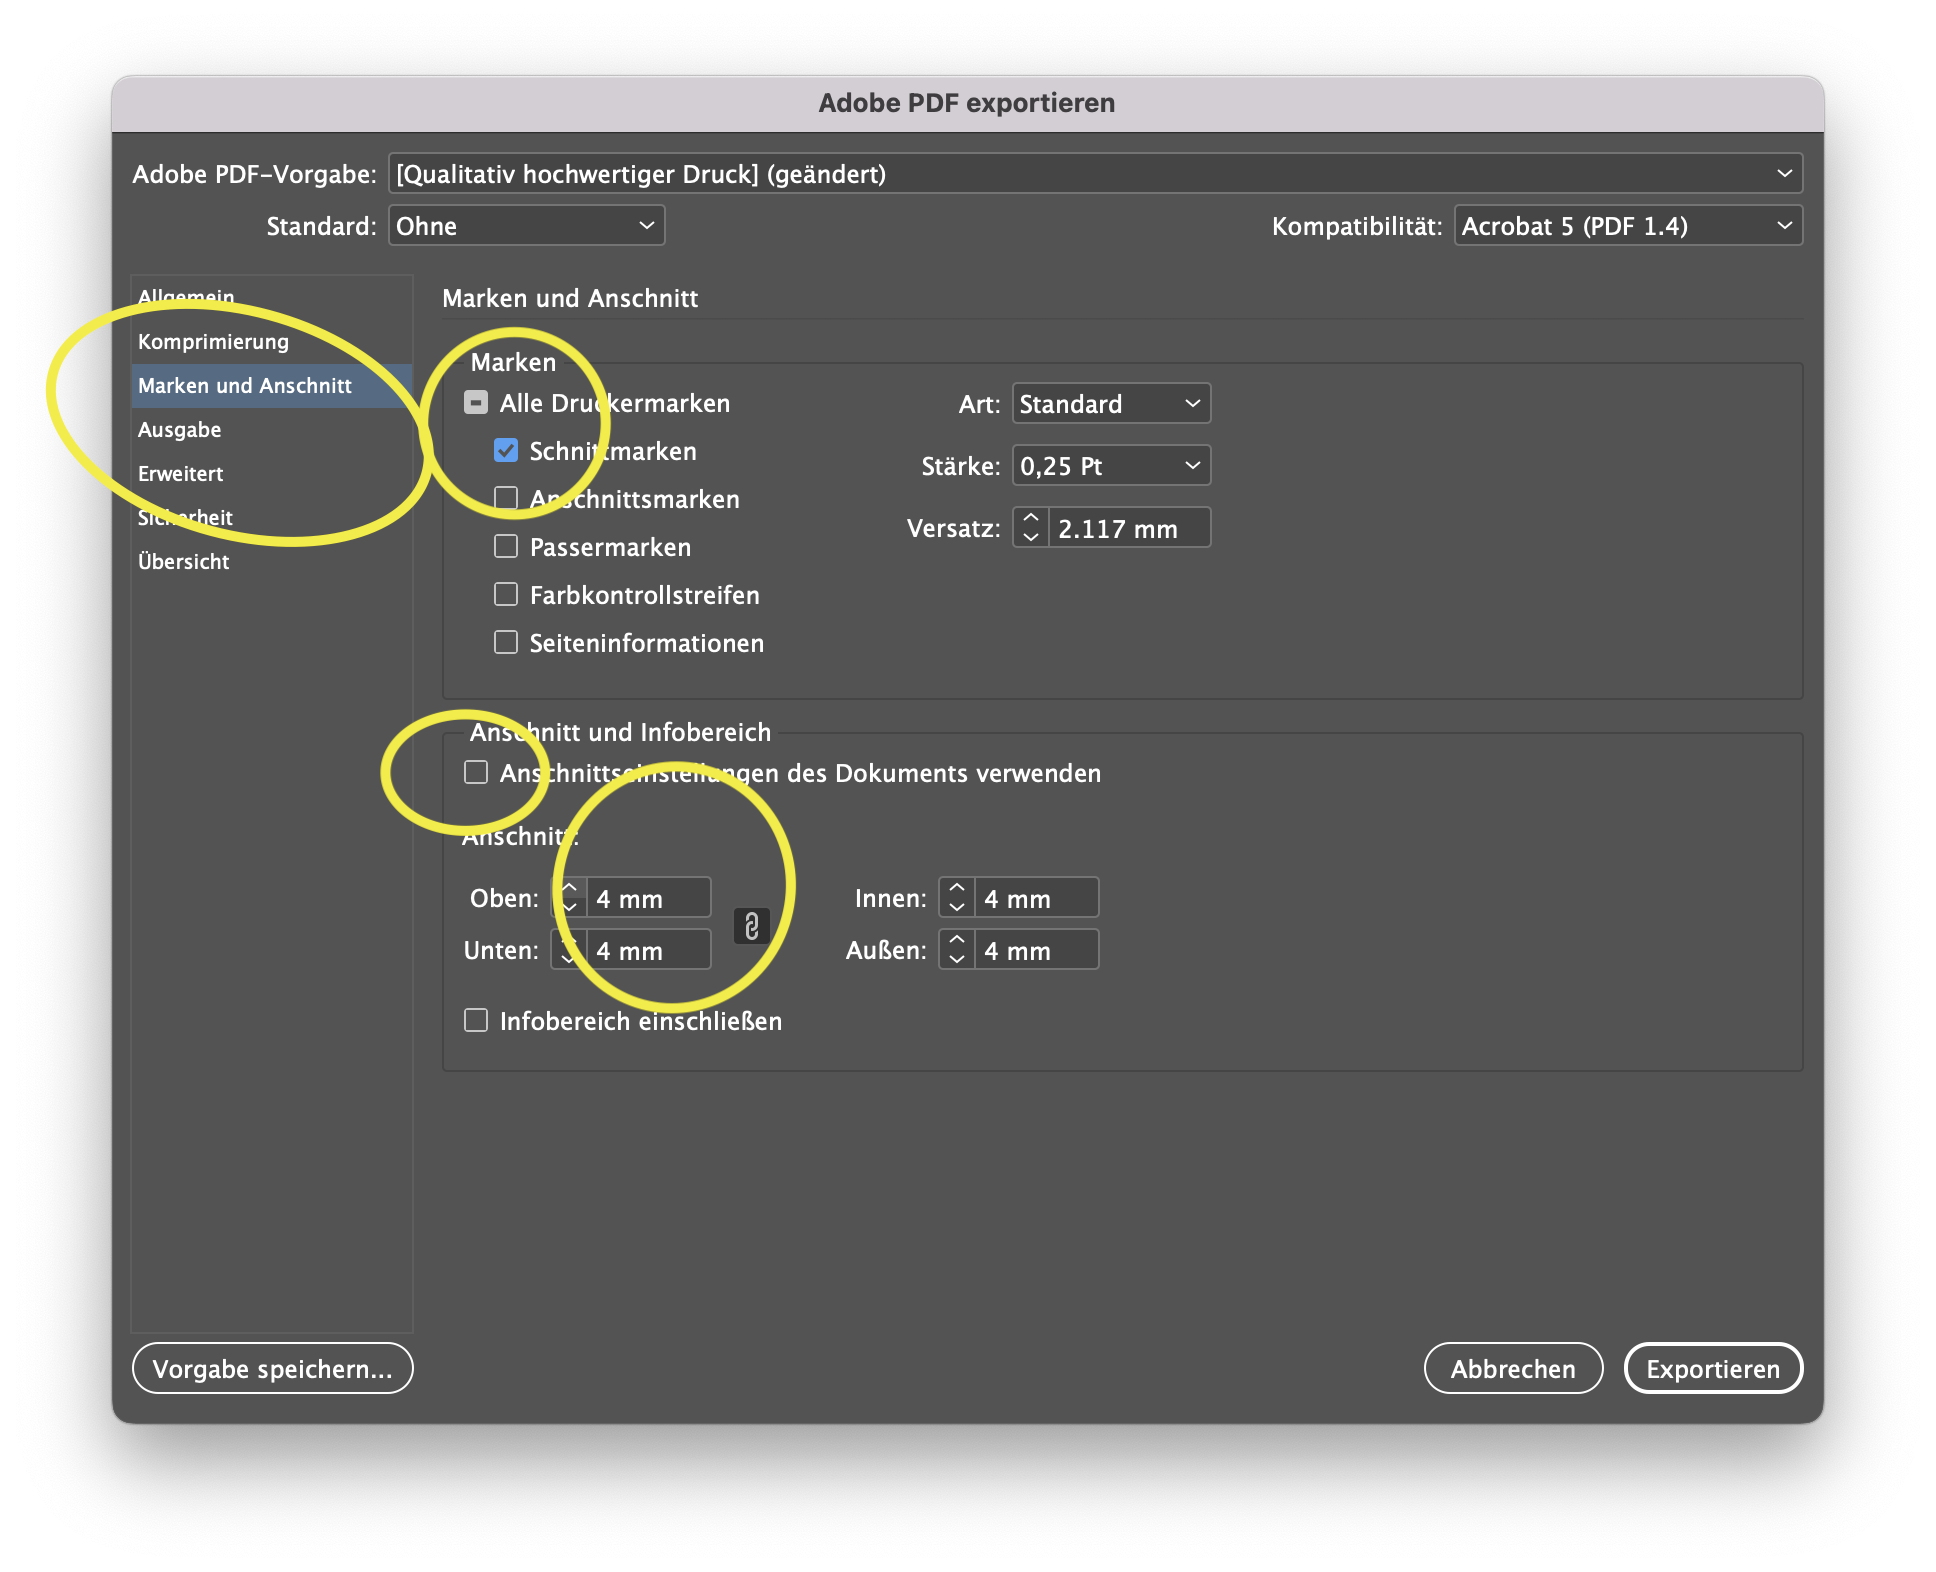
Task: Enable Infobereich einschließen checkbox
Action: [476, 1021]
